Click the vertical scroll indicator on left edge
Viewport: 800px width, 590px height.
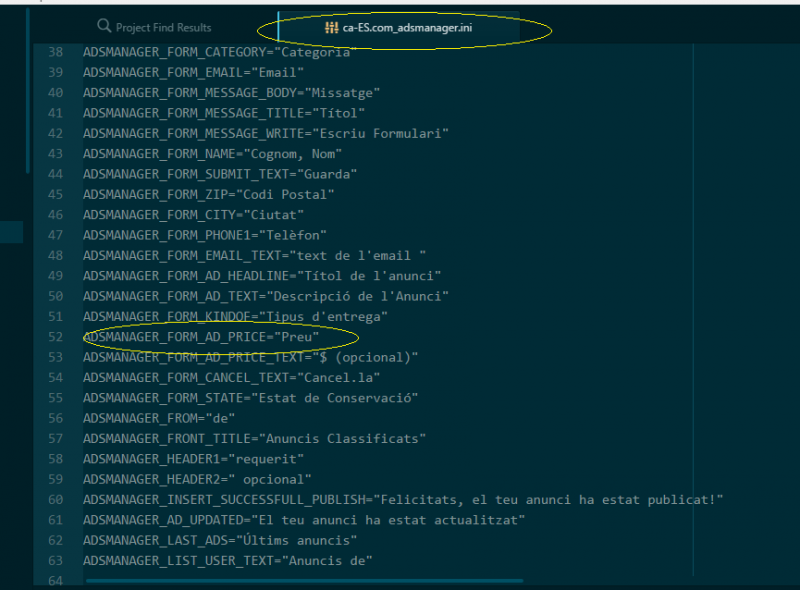(28, 92)
